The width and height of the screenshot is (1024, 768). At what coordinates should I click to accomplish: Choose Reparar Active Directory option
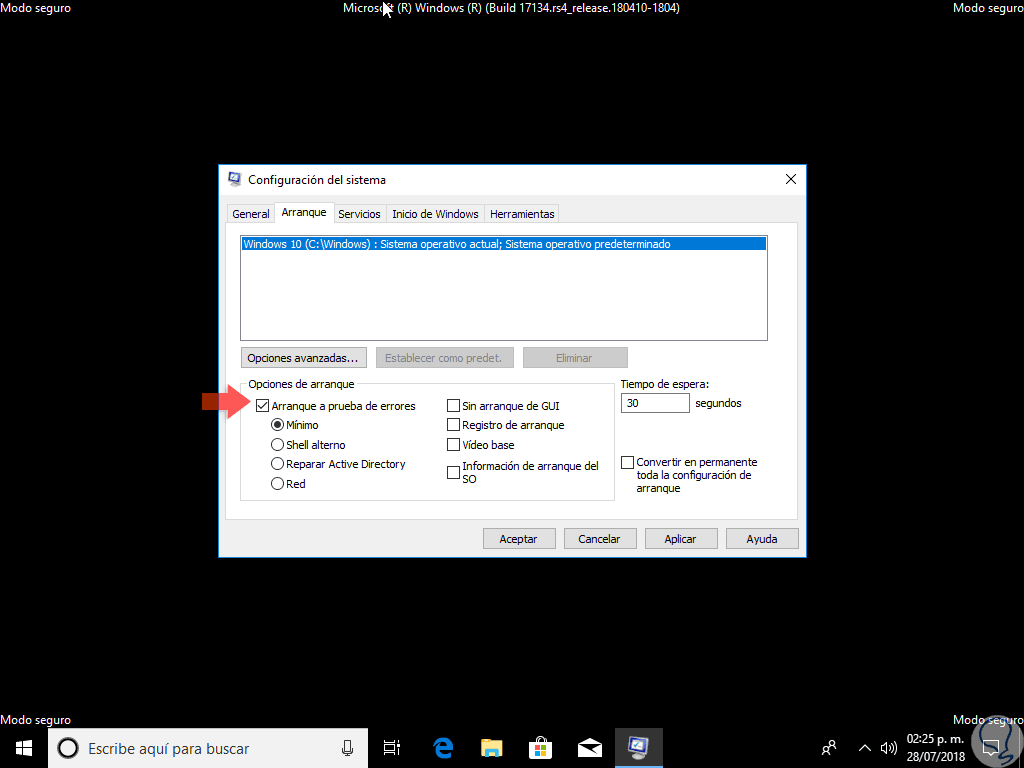277,464
